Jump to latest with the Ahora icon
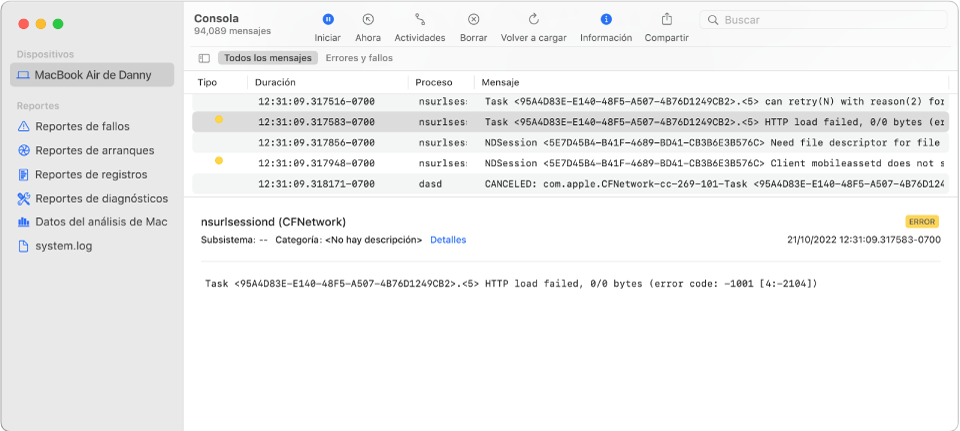This screenshot has width=960, height=431. point(368,20)
